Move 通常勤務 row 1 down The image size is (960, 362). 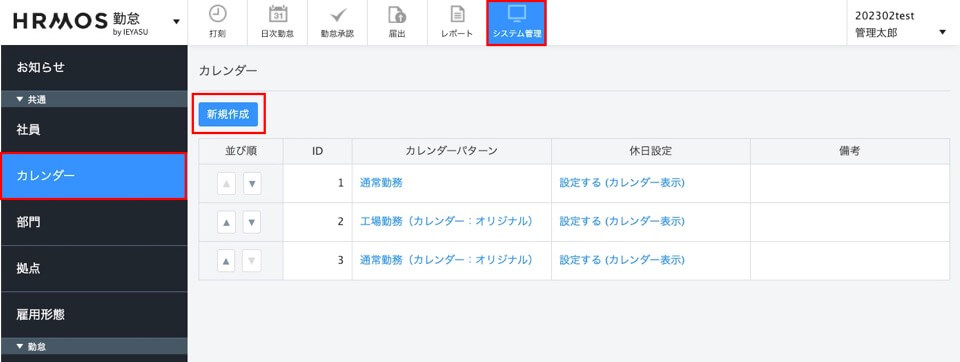(252, 183)
